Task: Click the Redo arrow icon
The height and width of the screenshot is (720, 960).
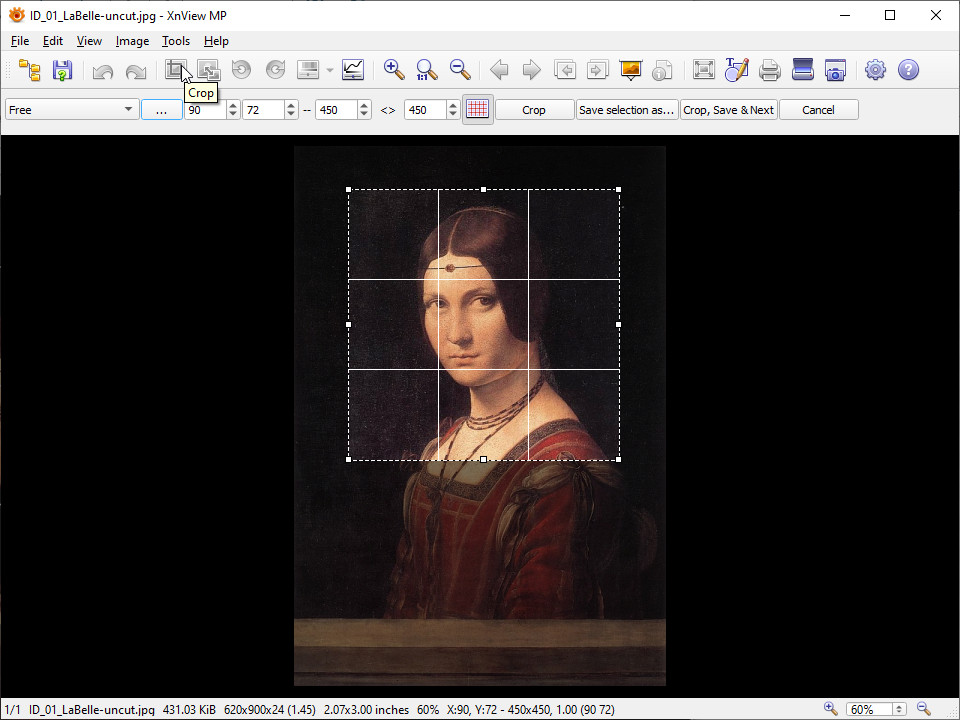Action: (136, 70)
